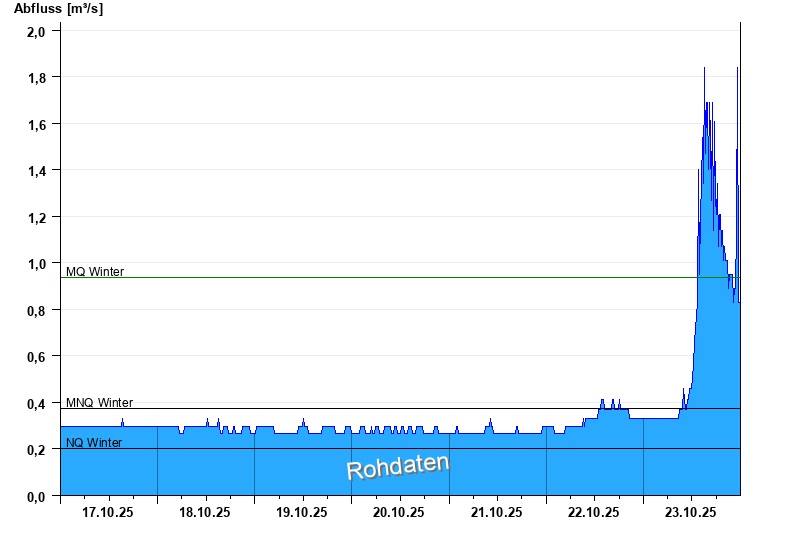Select the MQ Winter reference line label

point(95,271)
